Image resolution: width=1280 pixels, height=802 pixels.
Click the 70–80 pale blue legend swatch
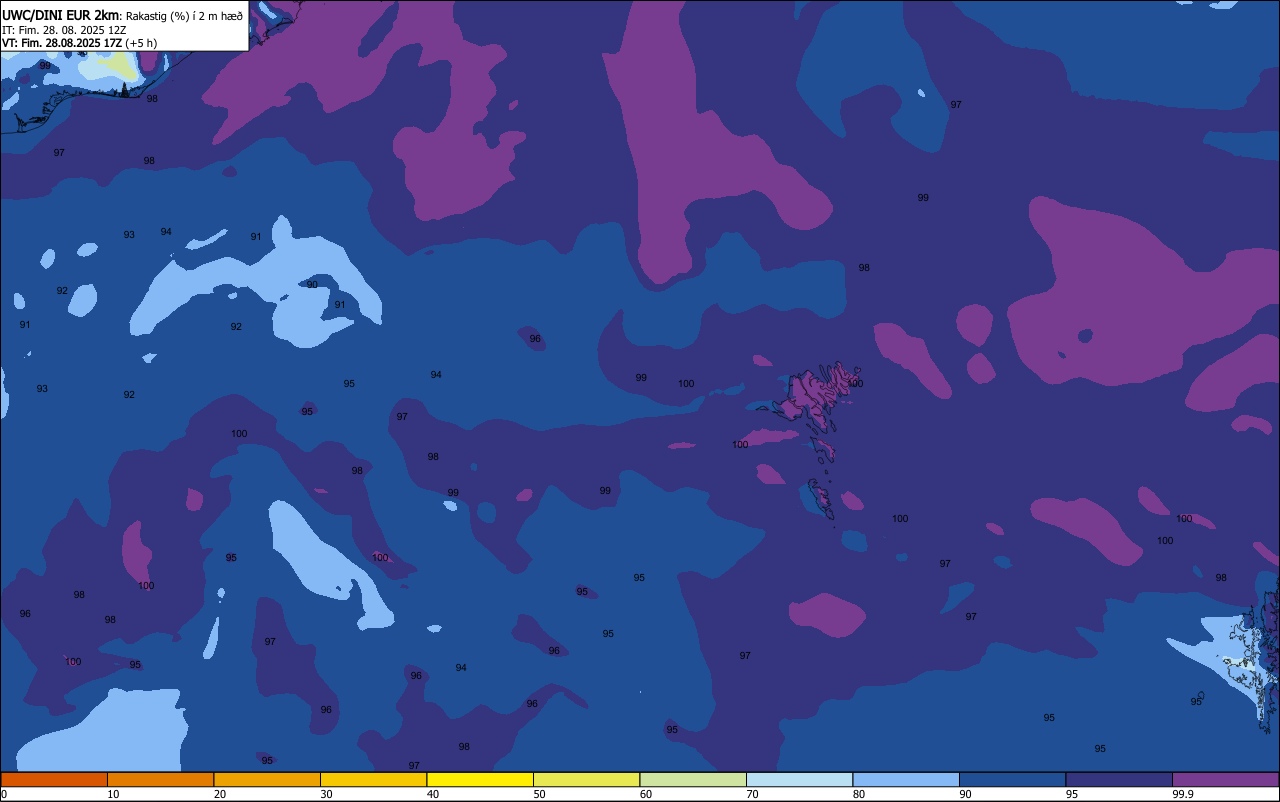(799, 779)
